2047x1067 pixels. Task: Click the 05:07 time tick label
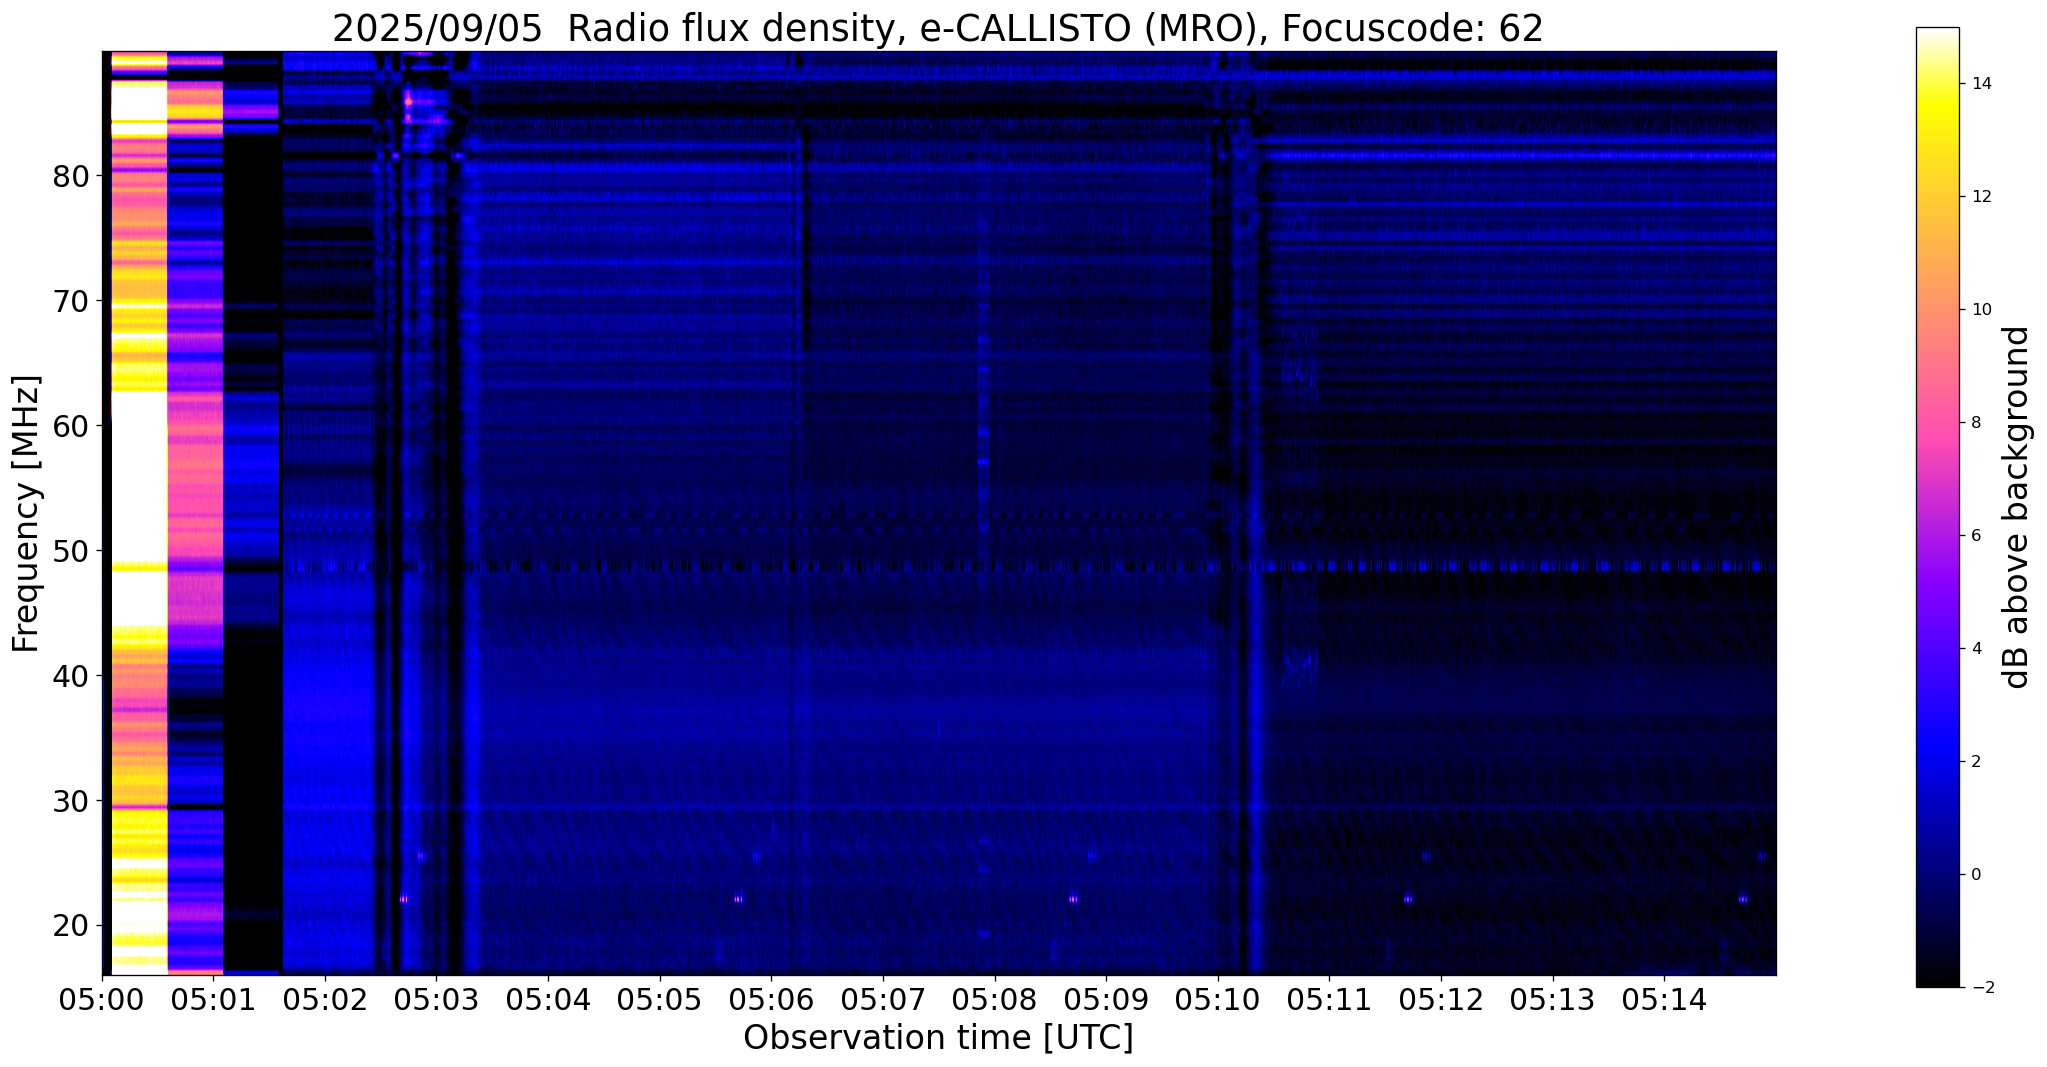tap(883, 1000)
